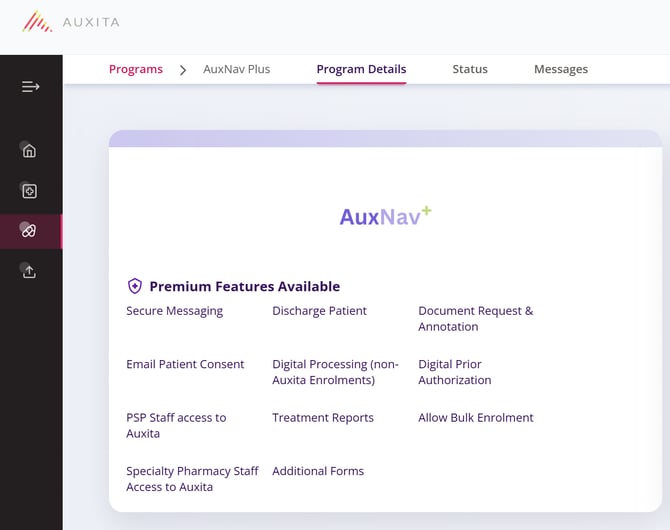The height and width of the screenshot is (530, 670).
Task: Select the Discharge Patient feature
Action: pos(319,311)
